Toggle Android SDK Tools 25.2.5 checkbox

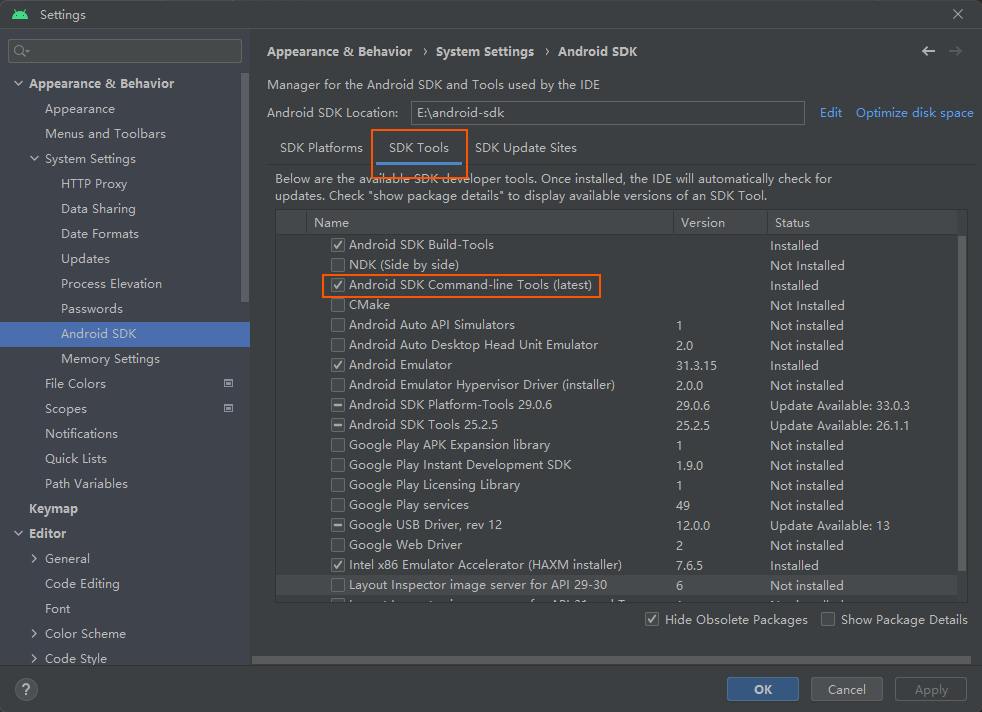tap(338, 425)
